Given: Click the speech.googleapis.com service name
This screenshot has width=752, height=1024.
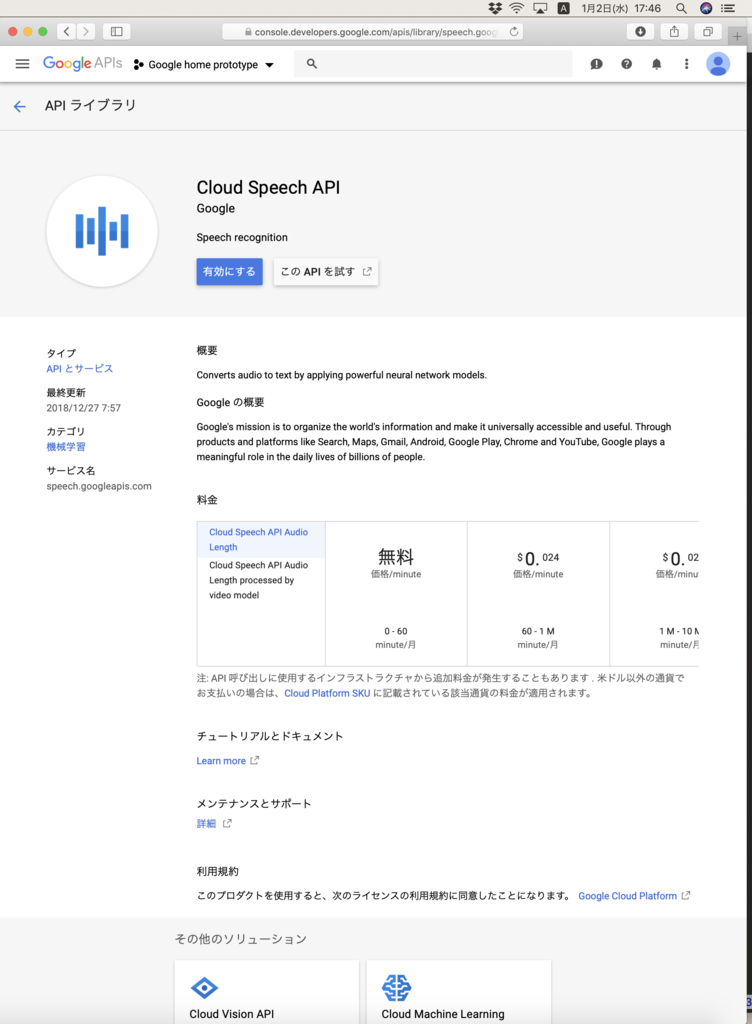Looking at the screenshot, I should click(99, 486).
